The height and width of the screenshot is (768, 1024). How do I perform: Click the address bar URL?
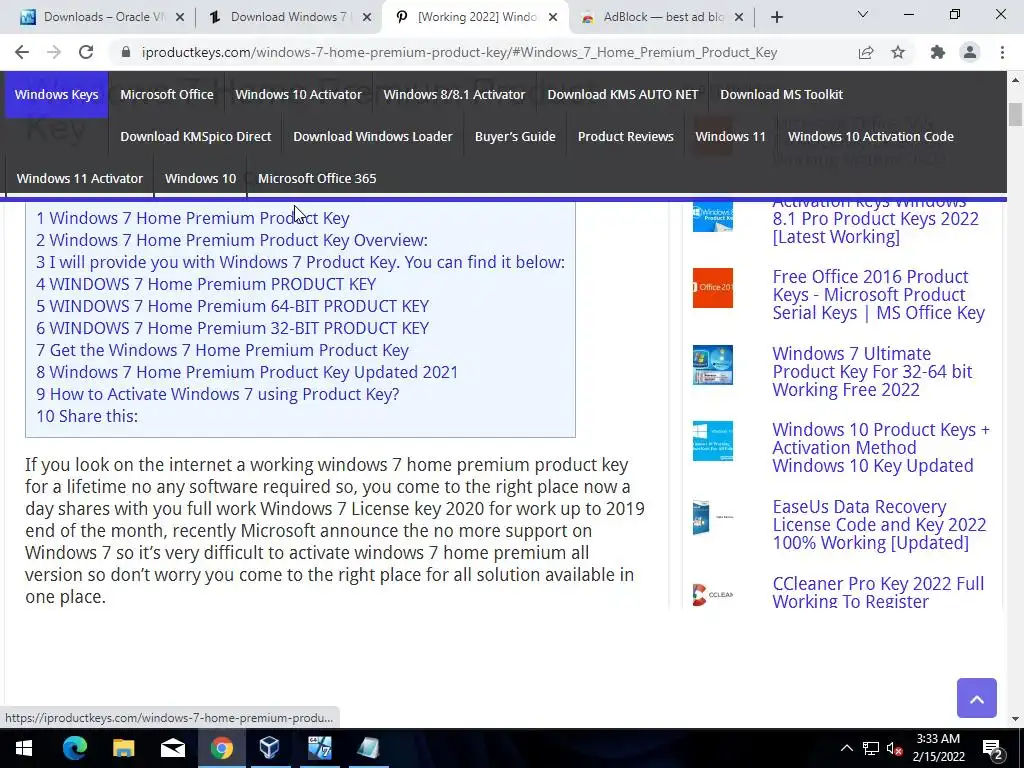click(458, 52)
